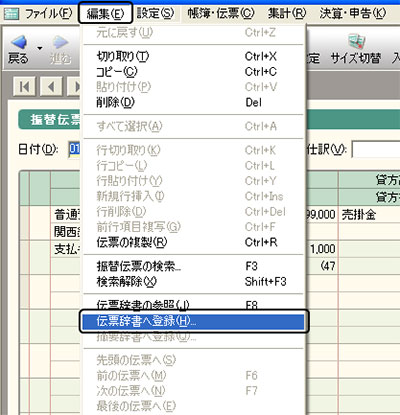Open the 帳簿・伝票(C) menu
Image resolution: width=400 pixels, height=415 pixels.
(221, 14)
